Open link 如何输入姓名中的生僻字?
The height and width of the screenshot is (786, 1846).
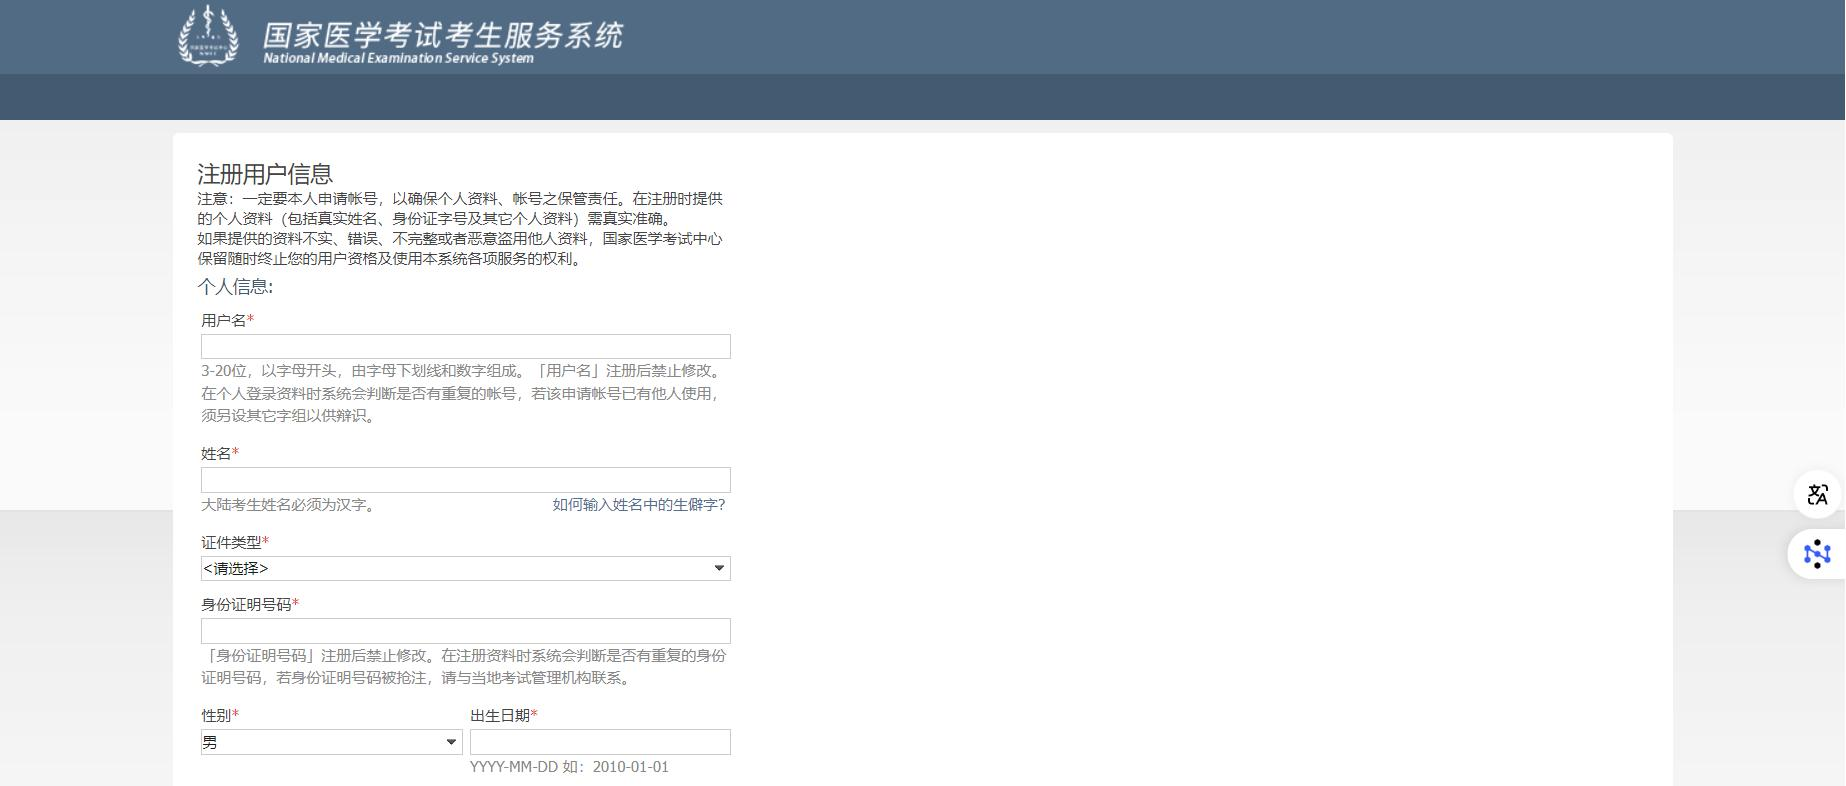639,505
